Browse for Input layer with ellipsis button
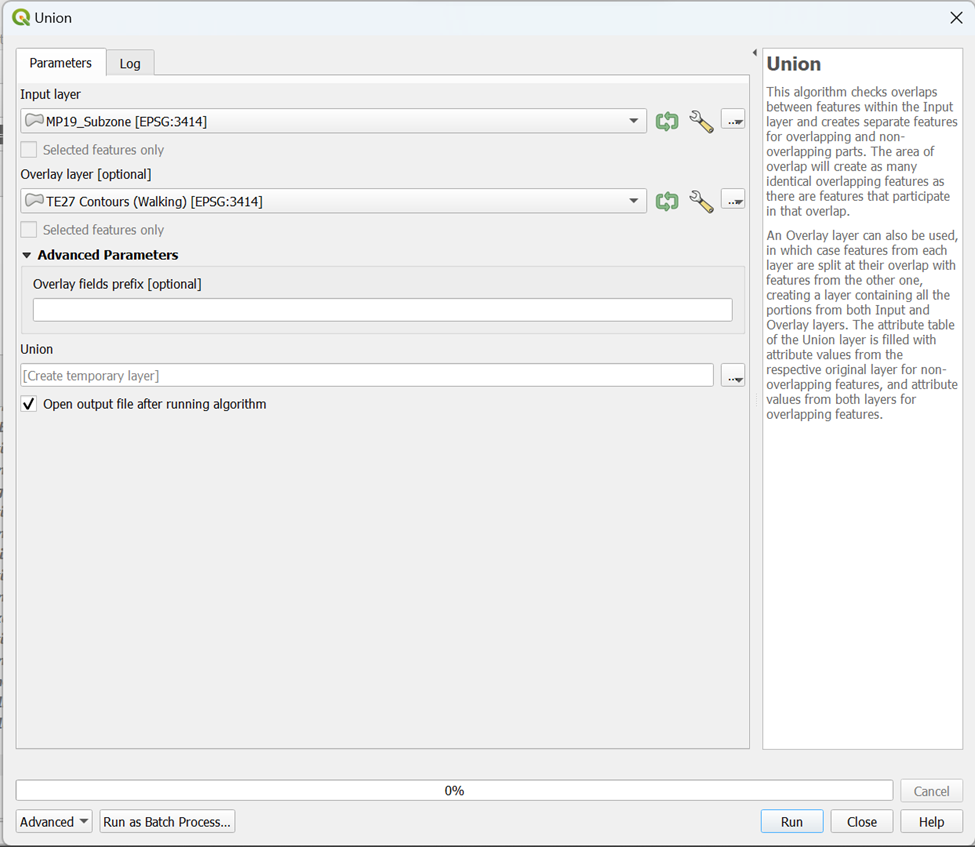 coord(733,122)
